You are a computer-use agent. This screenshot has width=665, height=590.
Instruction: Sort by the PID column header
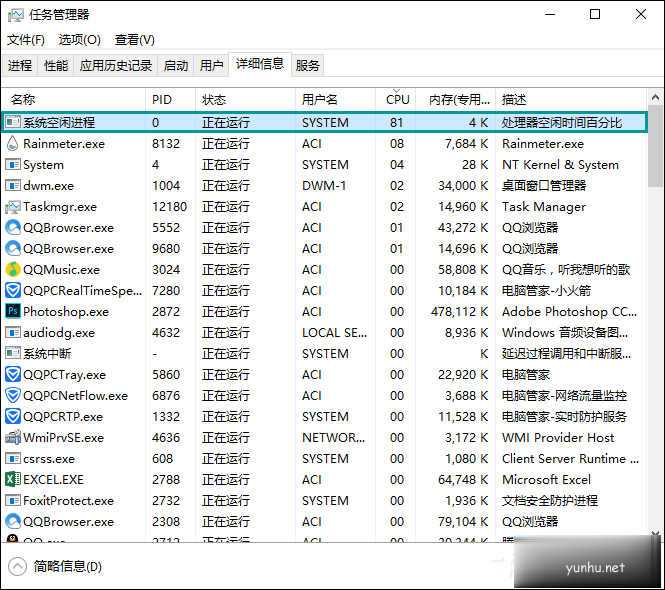[x=170, y=100]
